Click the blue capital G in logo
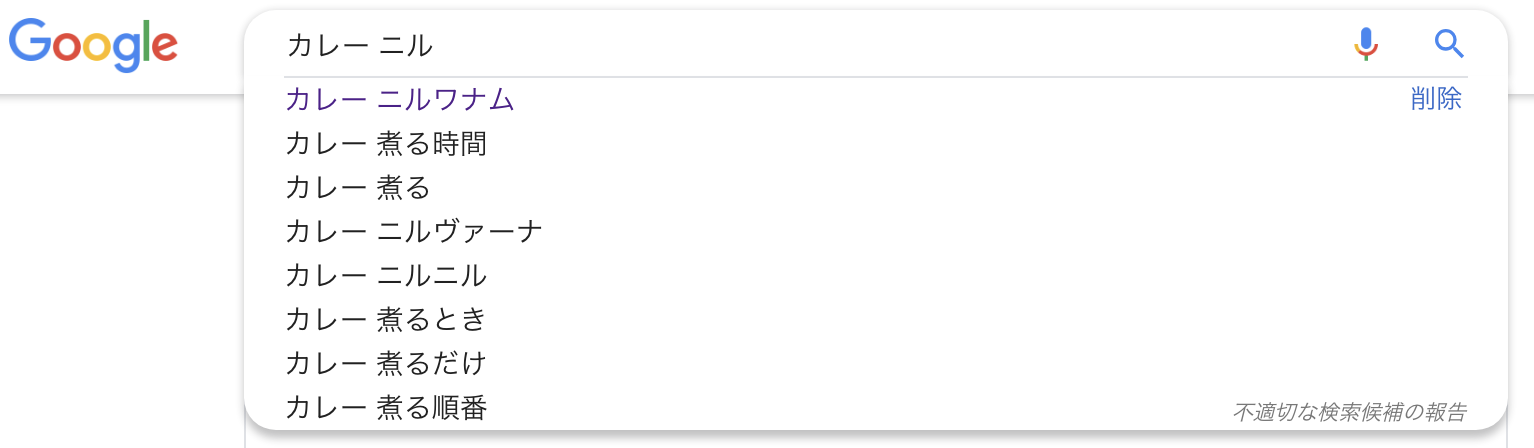 (x=30, y=40)
